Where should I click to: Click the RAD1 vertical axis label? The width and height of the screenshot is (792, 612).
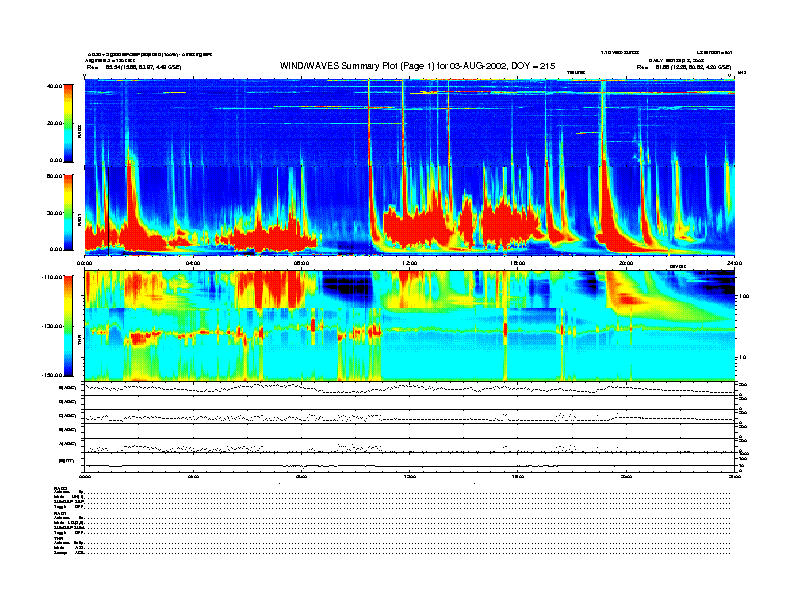[79, 219]
